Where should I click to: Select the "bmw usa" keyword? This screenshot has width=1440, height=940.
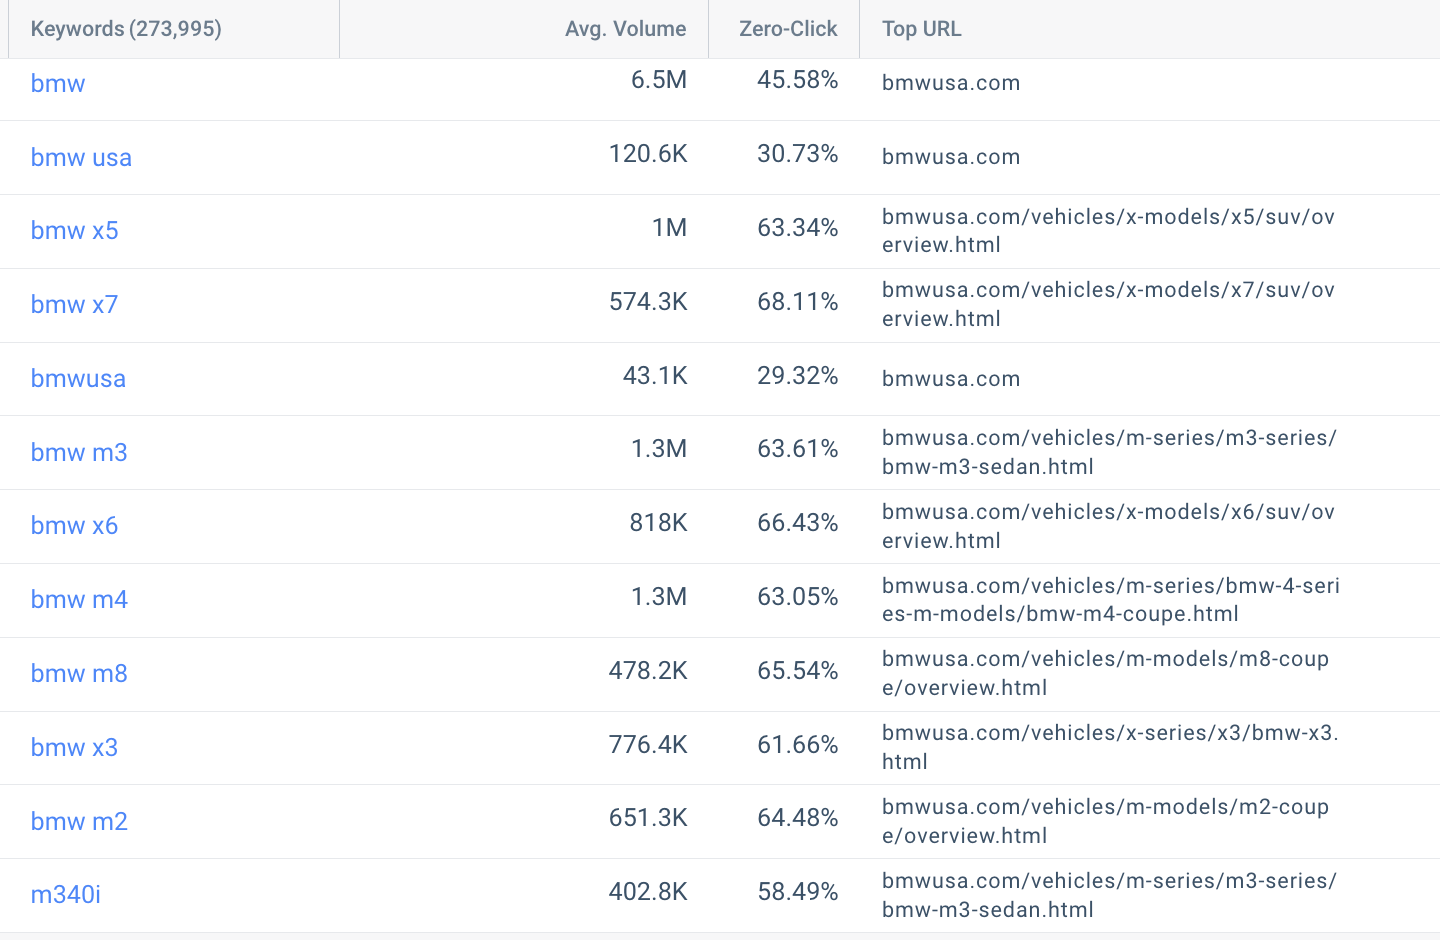click(x=81, y=157)
